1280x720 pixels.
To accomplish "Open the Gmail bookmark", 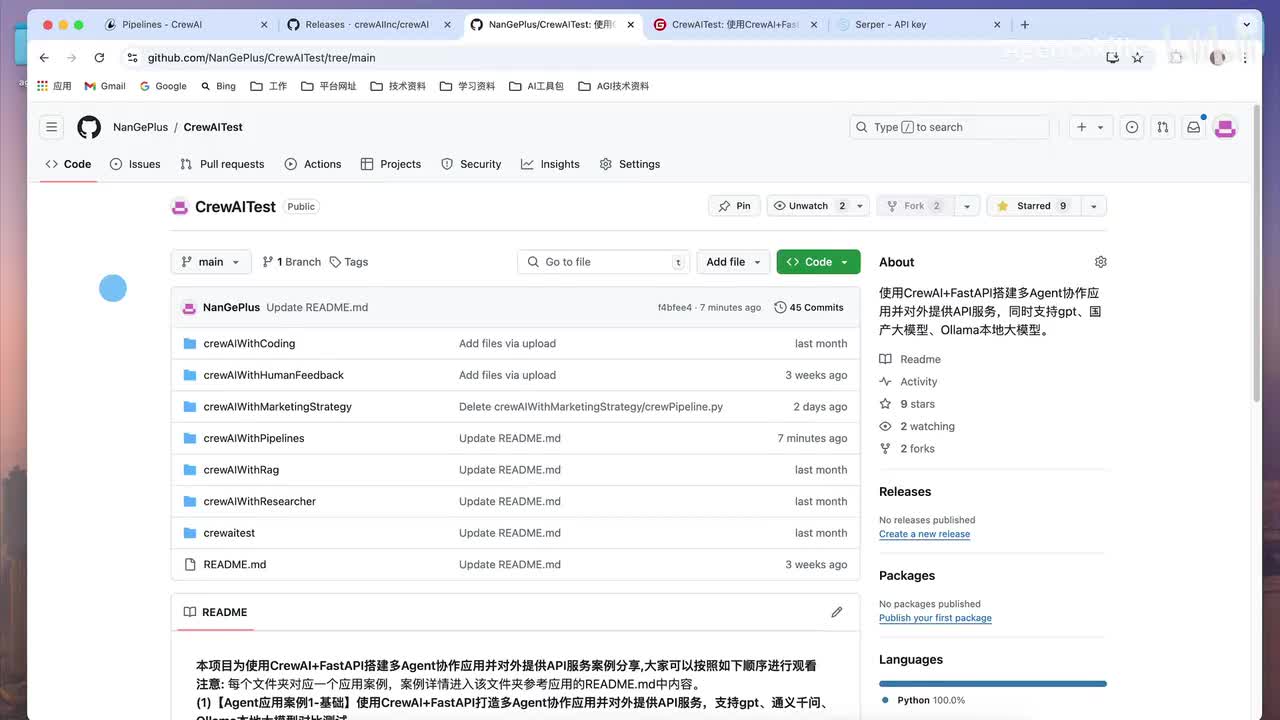I will tap(105, 86).
